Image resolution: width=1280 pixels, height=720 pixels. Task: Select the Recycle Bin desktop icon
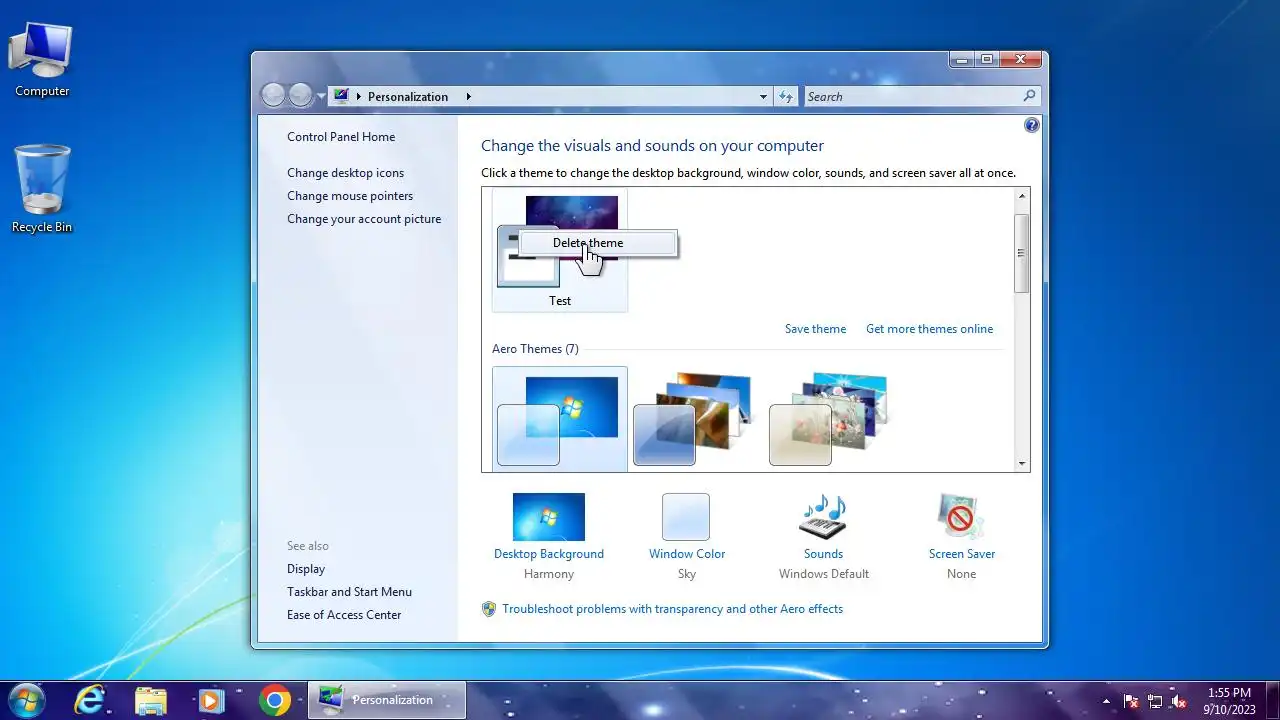pyautogui.click(x=42, y=190)
